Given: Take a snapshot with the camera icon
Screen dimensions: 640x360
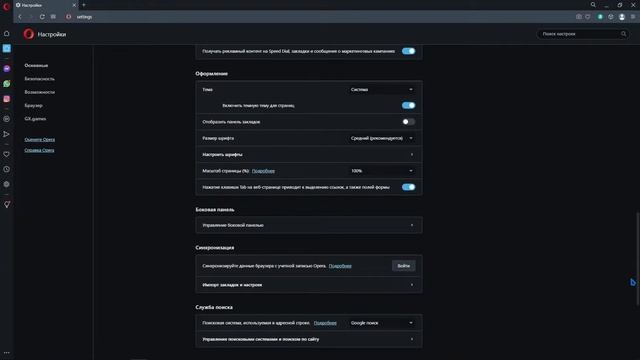Looking at the screenshot, I should click(578, 17).
